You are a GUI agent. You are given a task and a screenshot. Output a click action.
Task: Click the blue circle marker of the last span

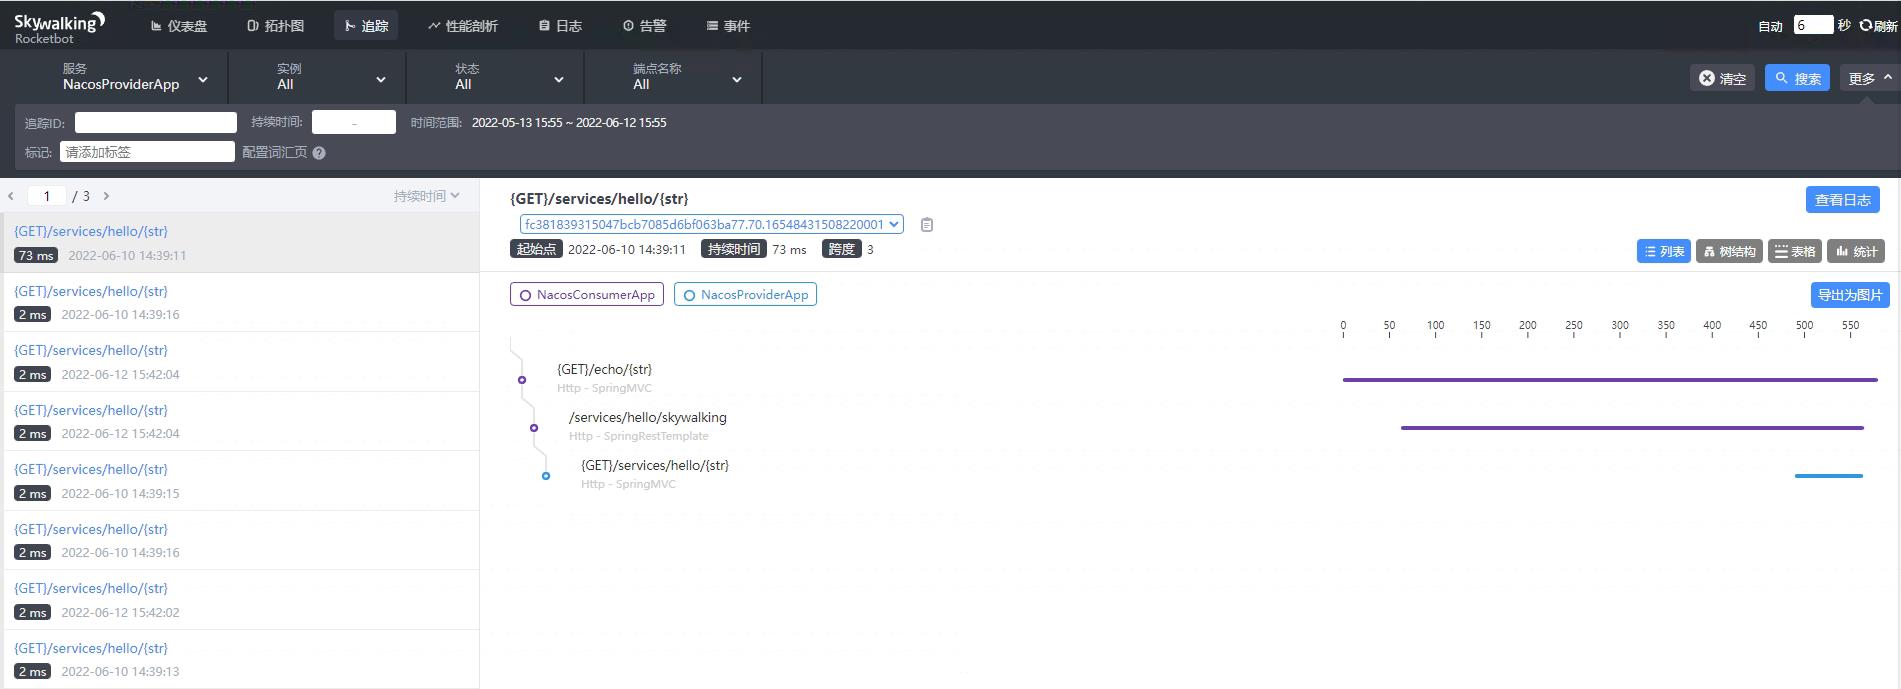546,476
